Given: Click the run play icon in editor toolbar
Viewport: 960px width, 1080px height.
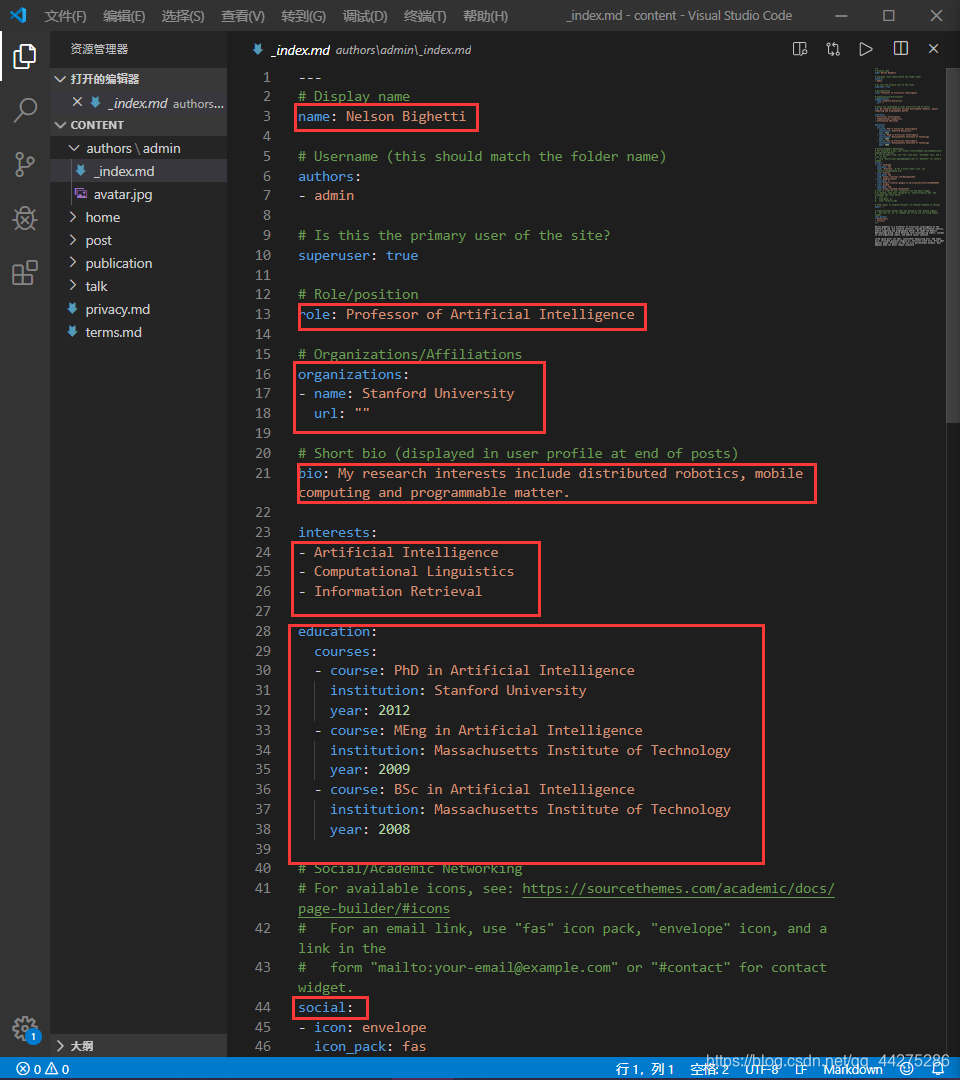Looking at the screenshot, I should pos(866,49).
